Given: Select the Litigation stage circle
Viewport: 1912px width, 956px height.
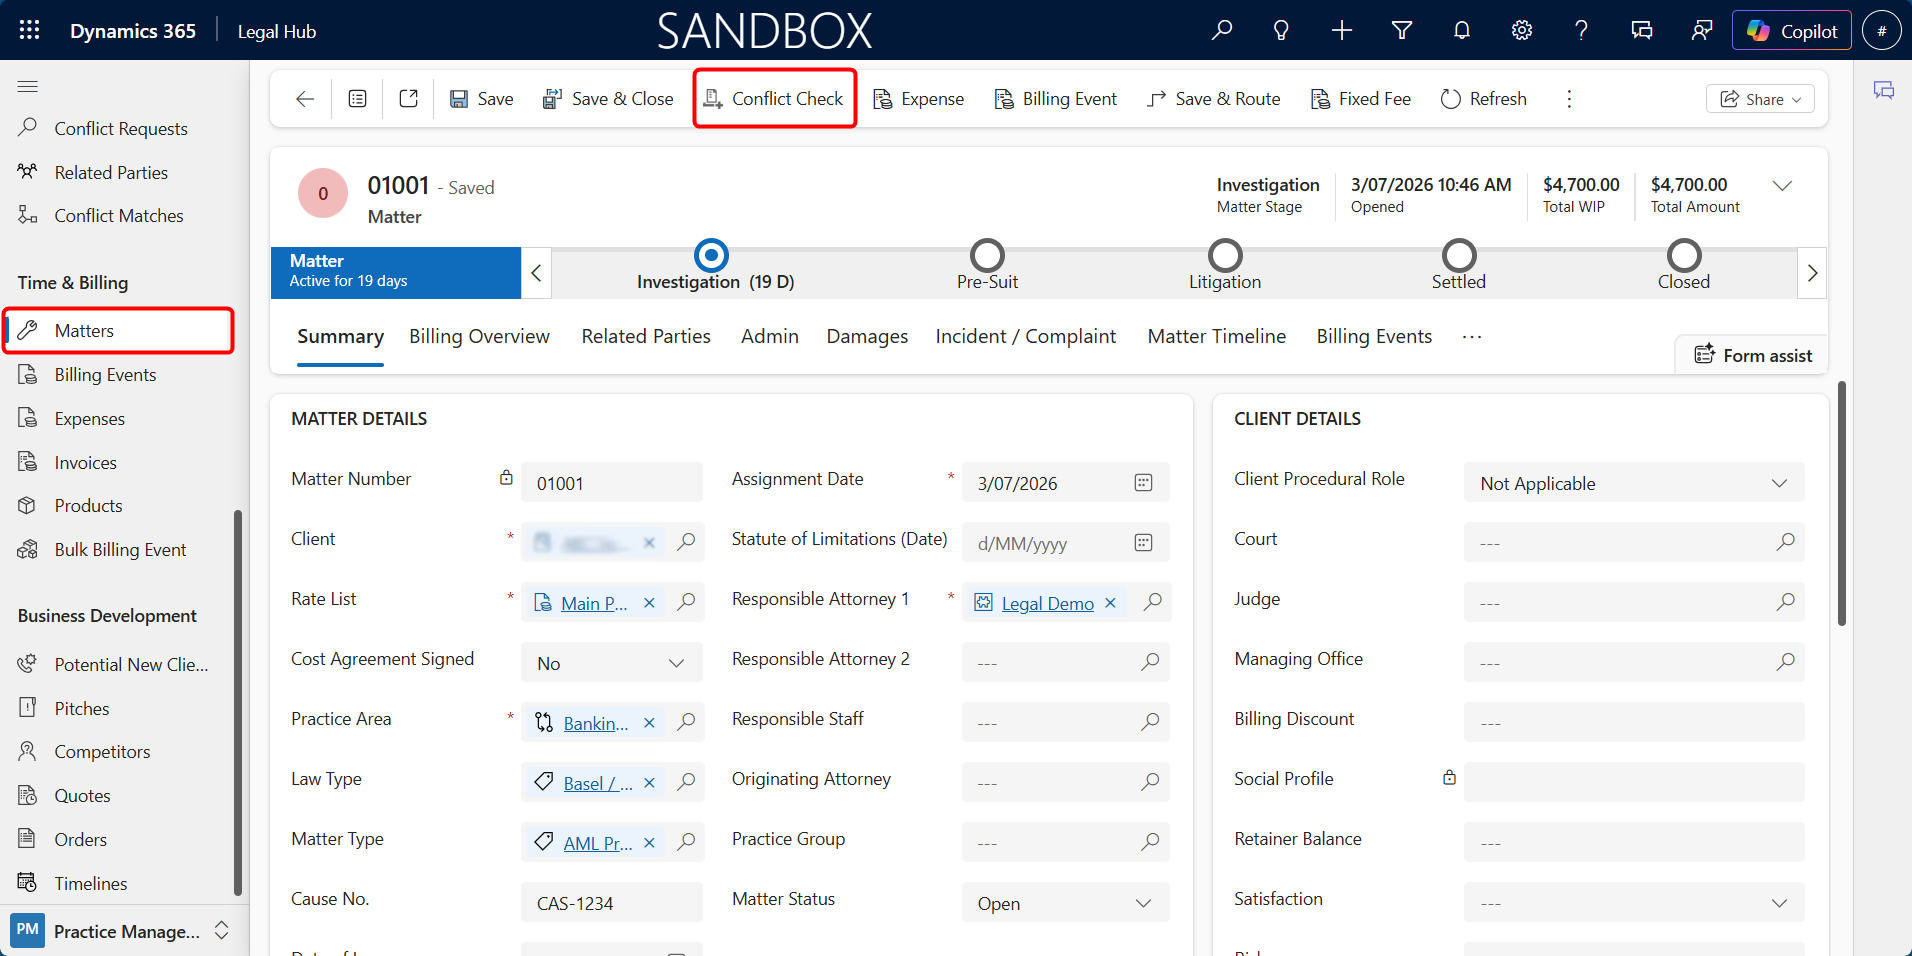Looking at the screenshot, I should (1225, 256).
